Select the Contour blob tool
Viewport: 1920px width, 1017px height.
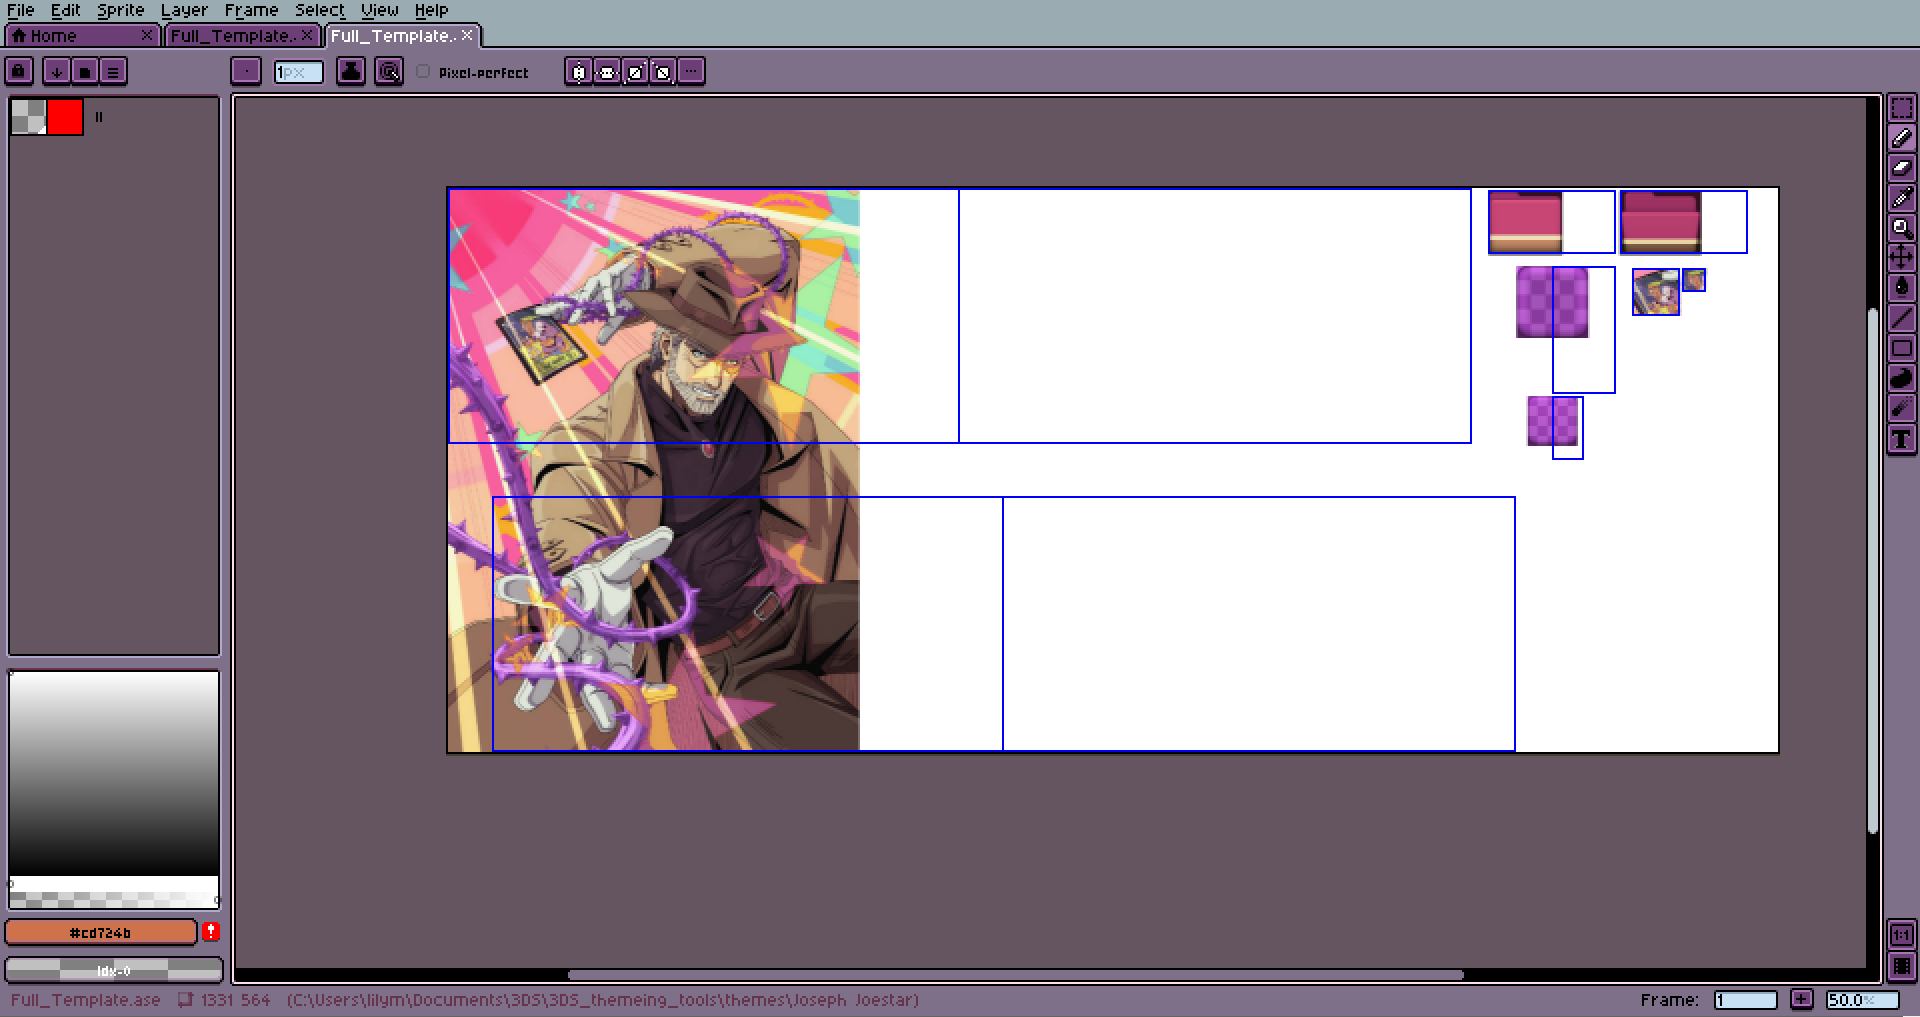(1901, 378)
